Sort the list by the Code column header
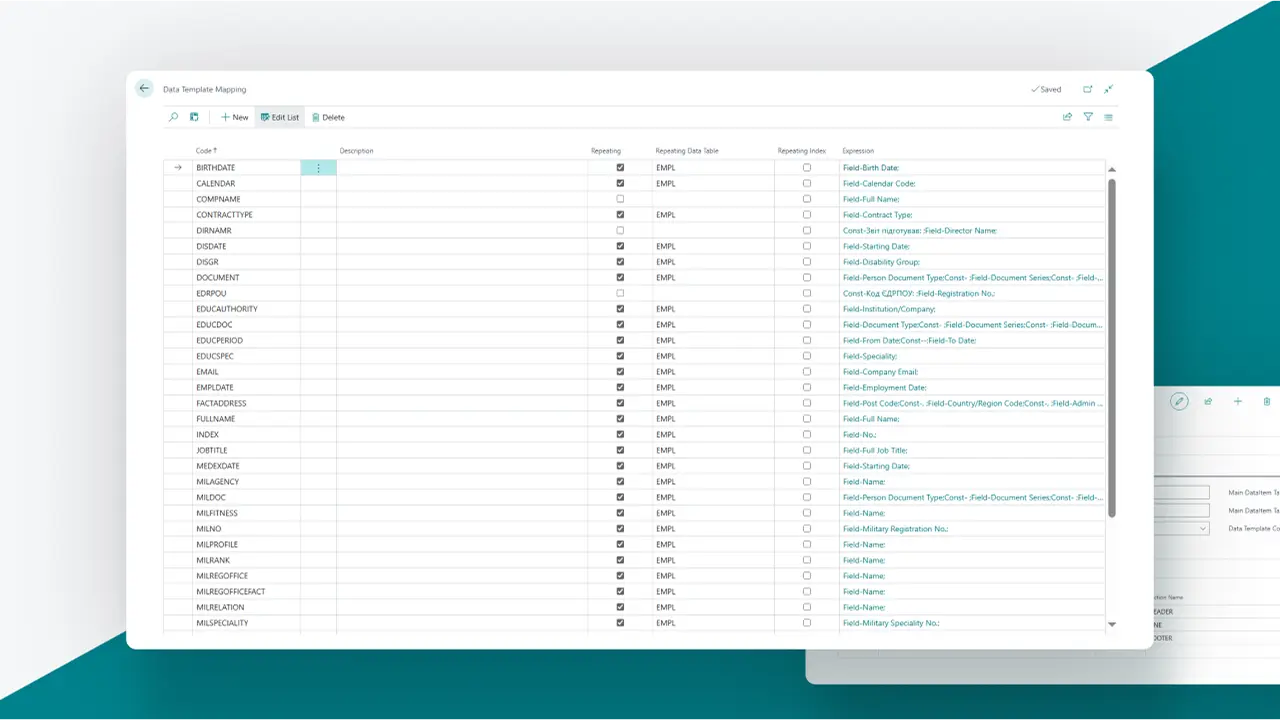1280x720 pixels. (x=204, y=150)
